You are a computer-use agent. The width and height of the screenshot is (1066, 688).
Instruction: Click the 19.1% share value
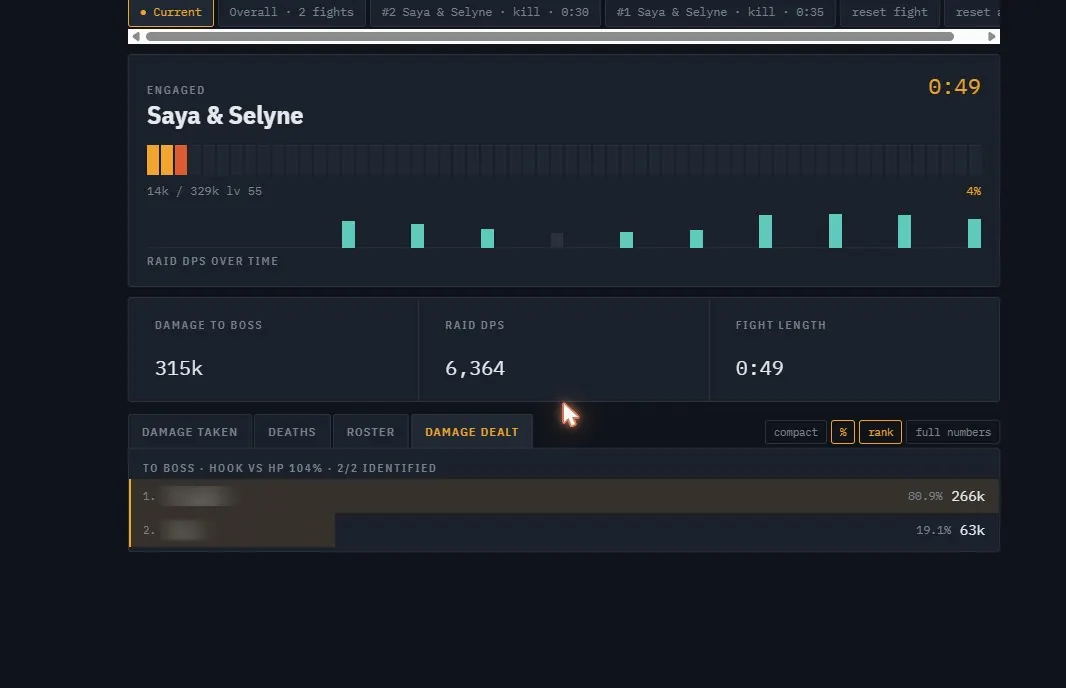(x=933, y=530)
